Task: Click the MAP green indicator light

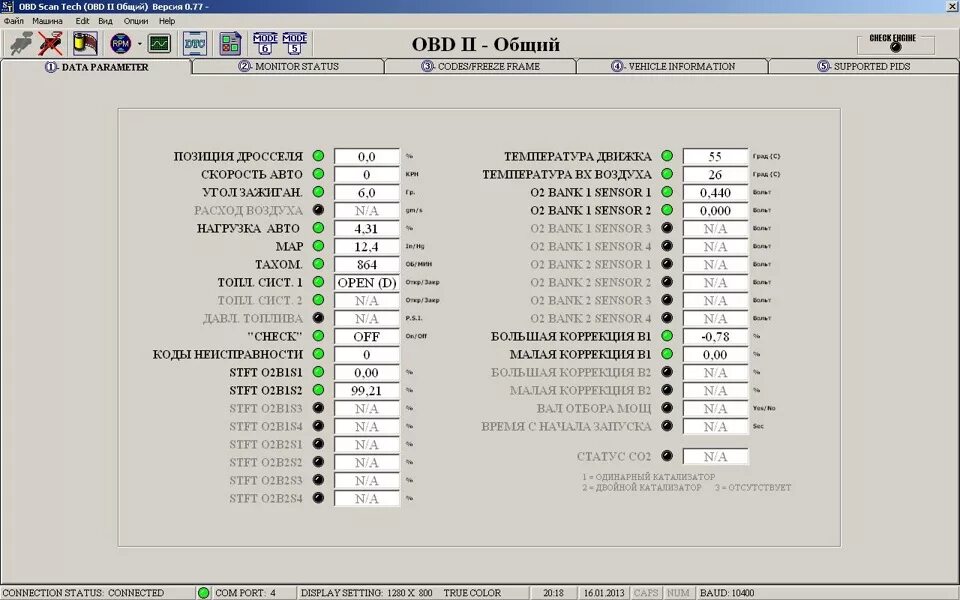Action: tap(318, 246)
